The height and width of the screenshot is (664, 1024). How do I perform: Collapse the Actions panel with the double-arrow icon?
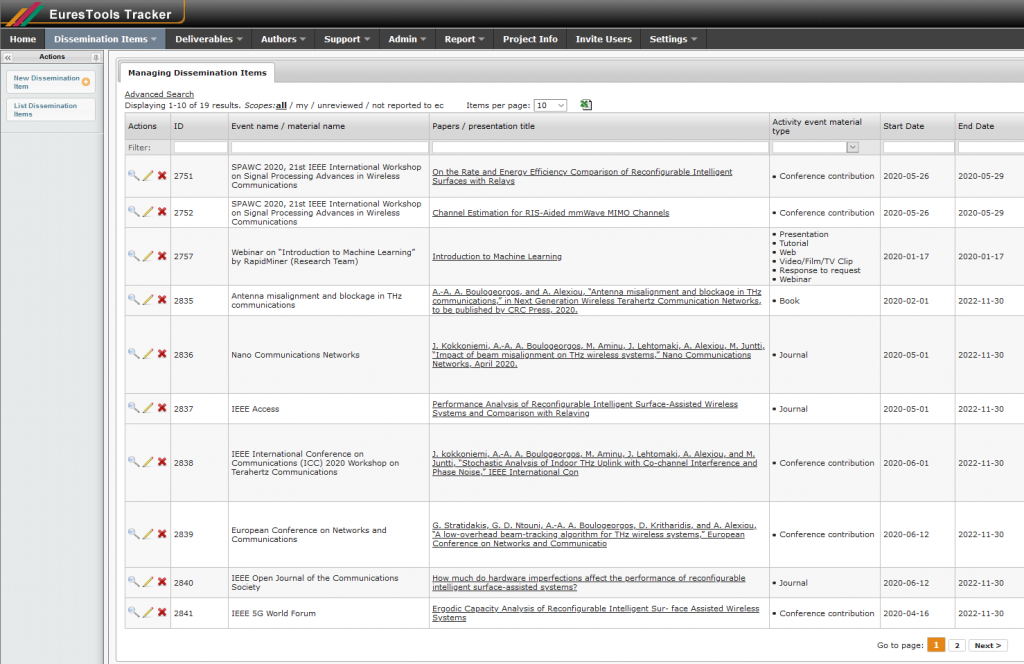point(8,57)
